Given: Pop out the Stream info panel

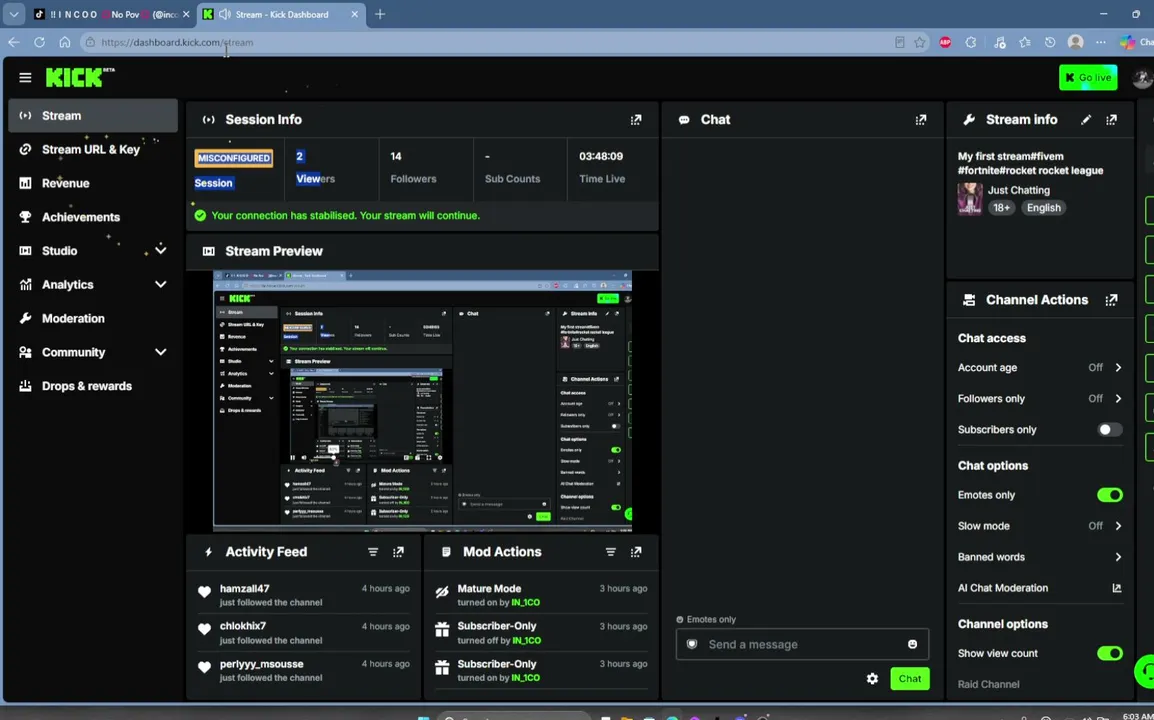Looking at the screenshot, I should pyautogui.click(x=1111, y=119).
